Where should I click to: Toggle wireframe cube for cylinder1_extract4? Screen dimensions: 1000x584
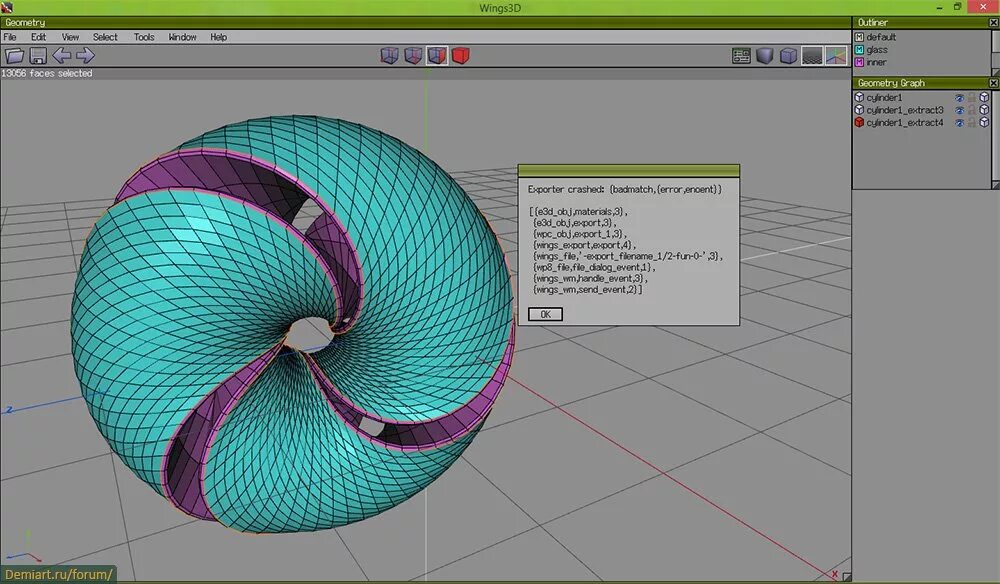point(984,121)
